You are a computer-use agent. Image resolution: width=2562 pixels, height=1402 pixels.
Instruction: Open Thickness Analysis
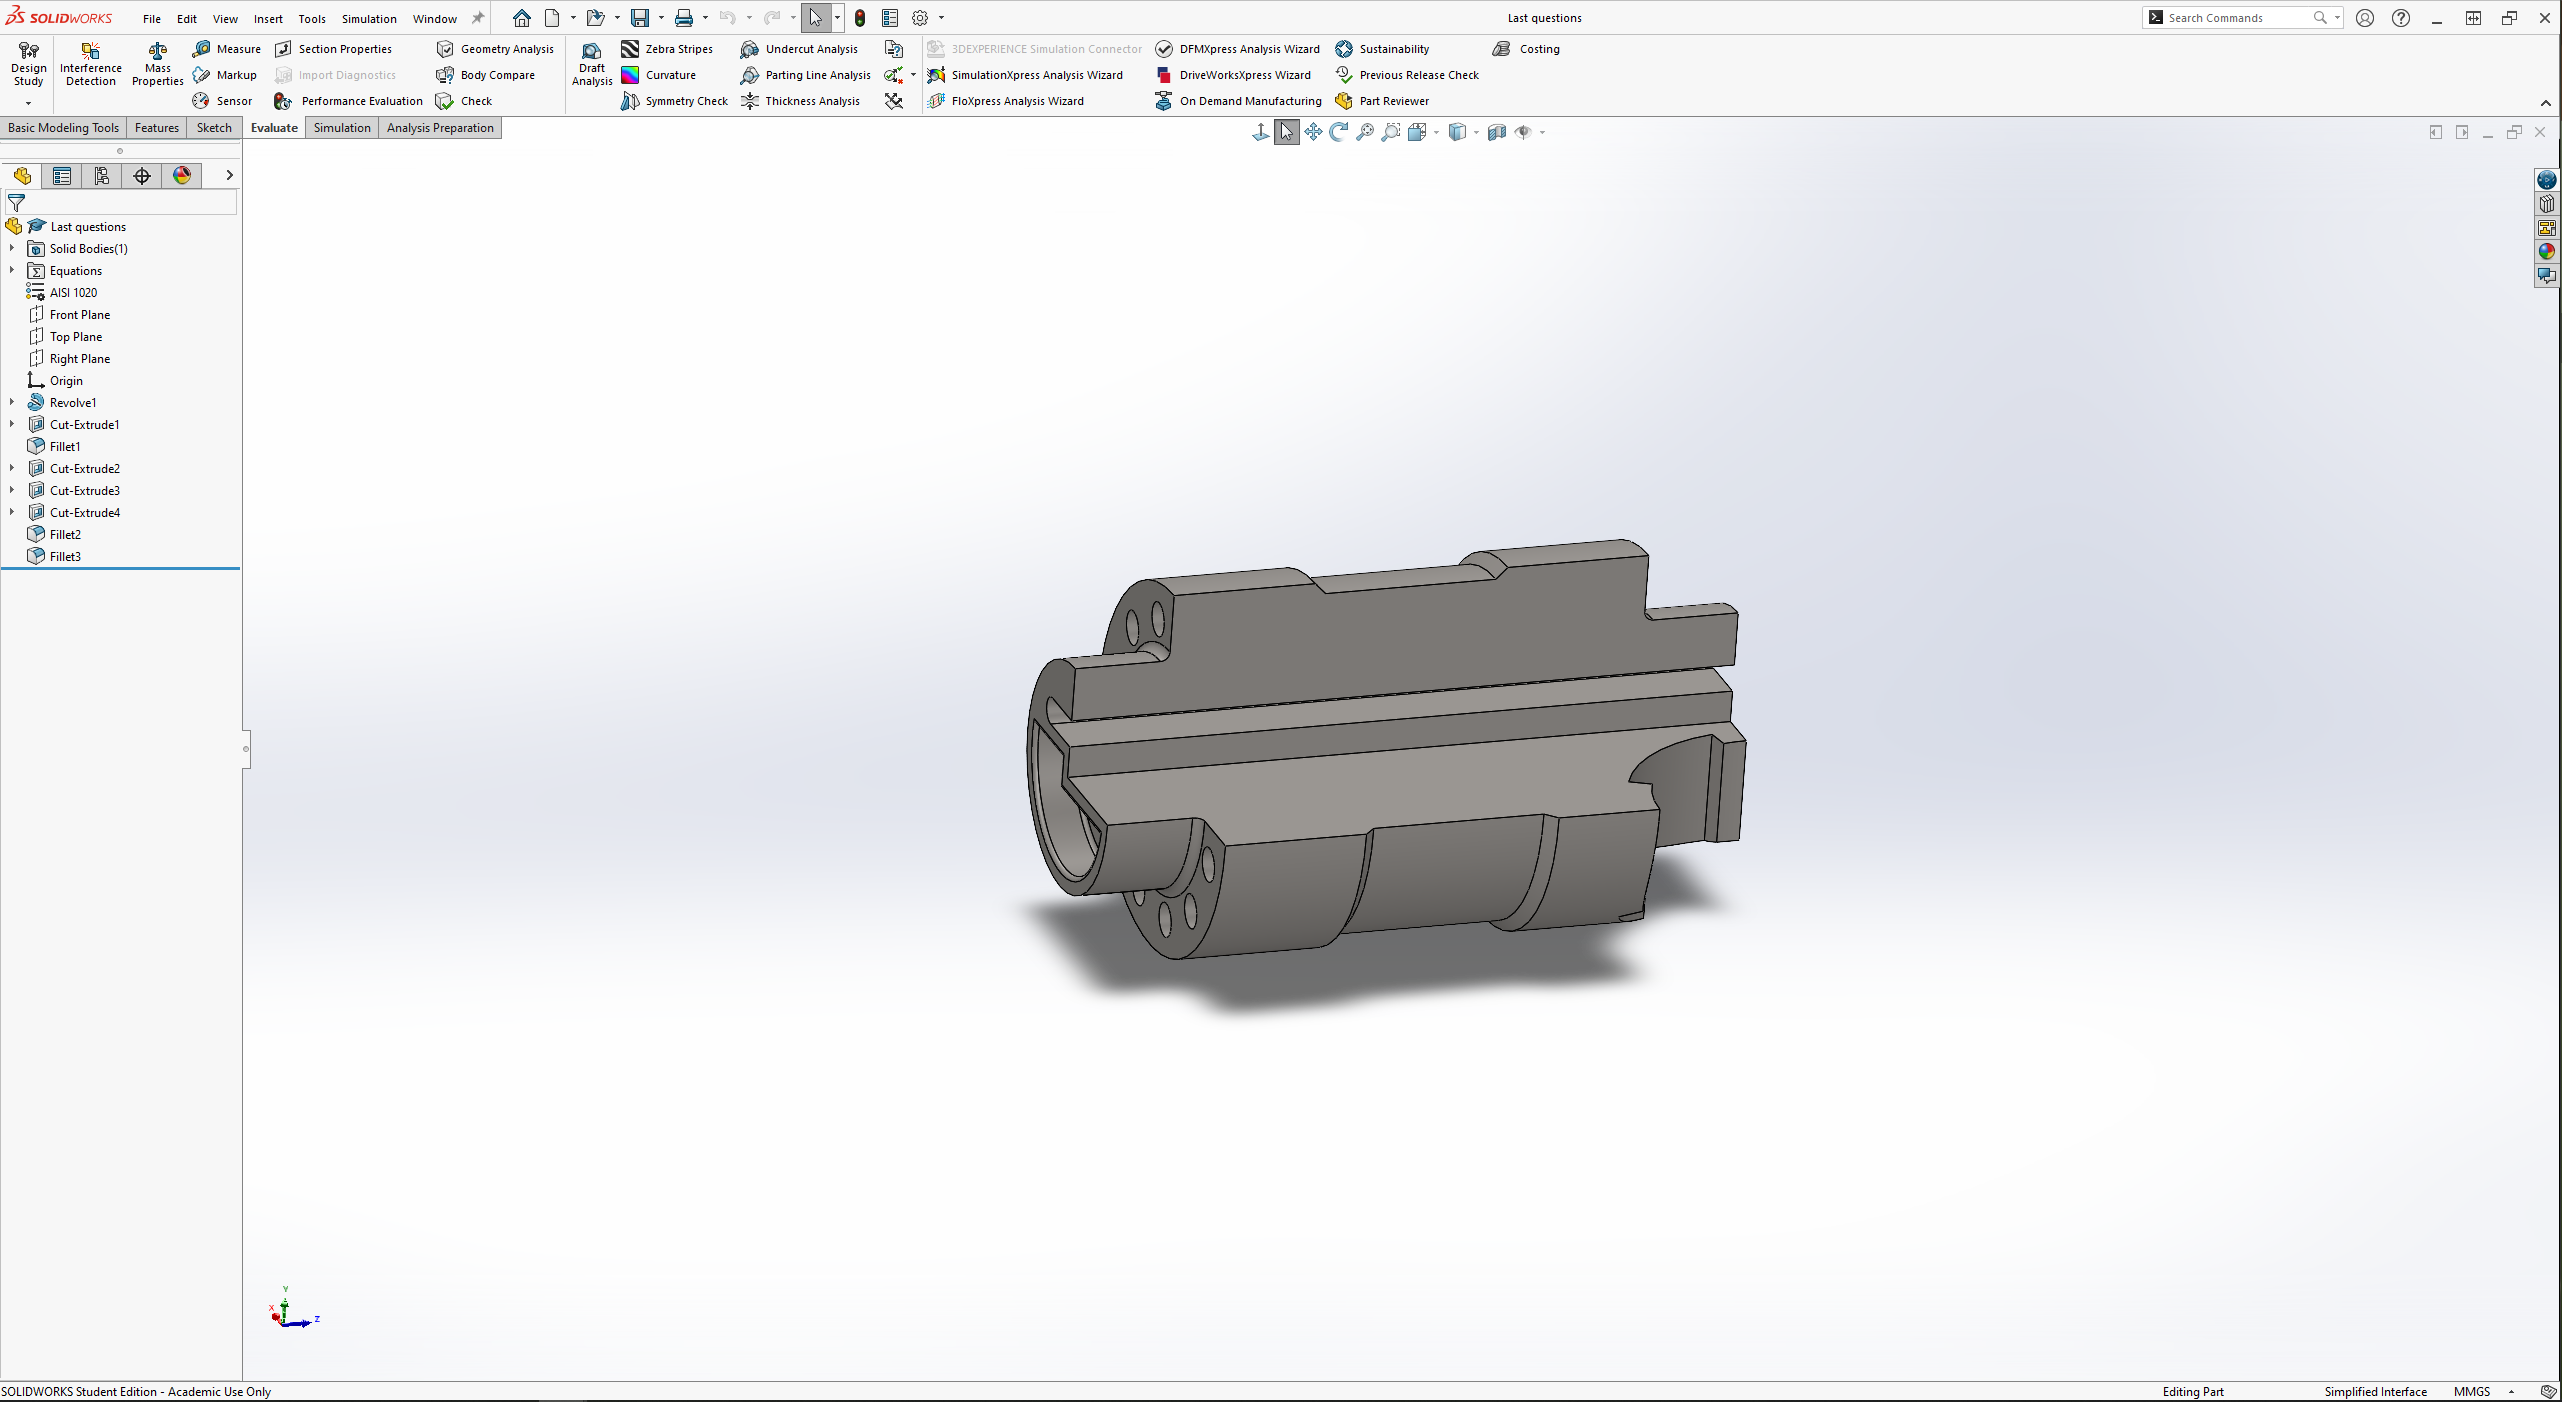tap(801, 101)
